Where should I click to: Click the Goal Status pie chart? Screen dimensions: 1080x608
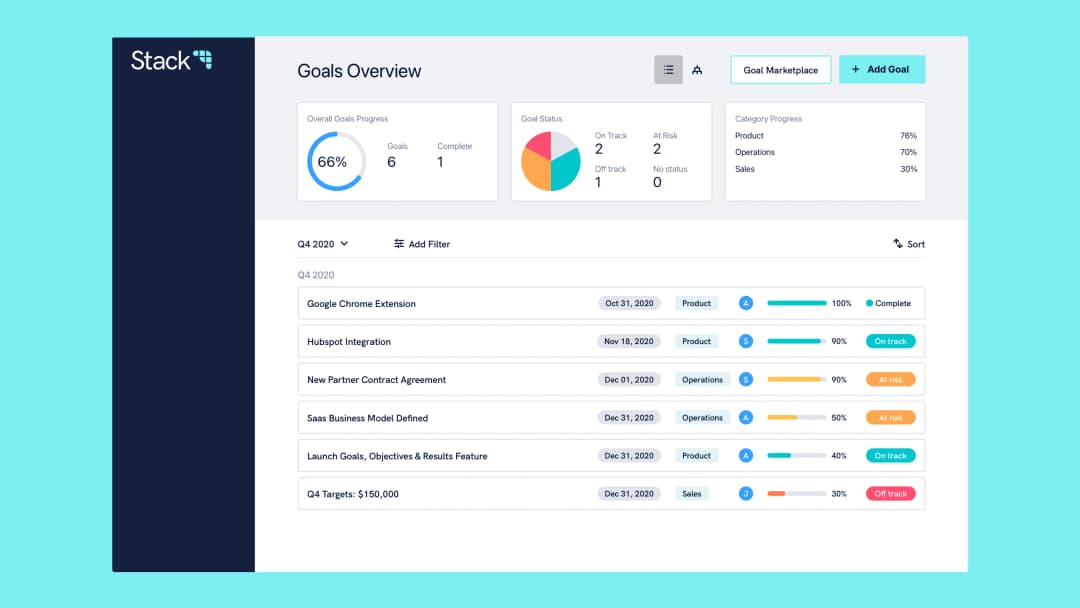click(x=550, y=161)
